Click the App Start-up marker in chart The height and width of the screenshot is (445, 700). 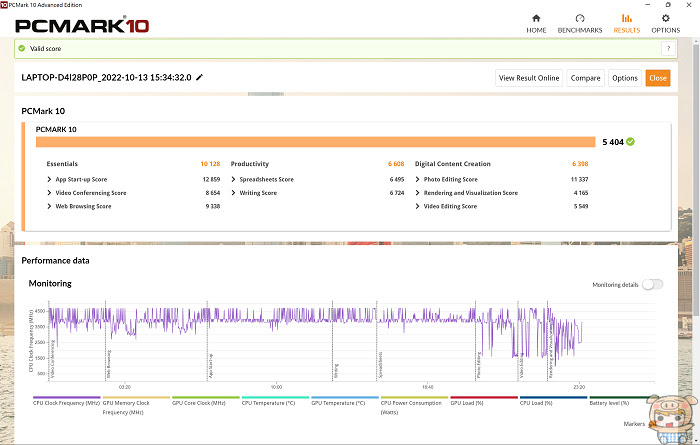[211, 366]
